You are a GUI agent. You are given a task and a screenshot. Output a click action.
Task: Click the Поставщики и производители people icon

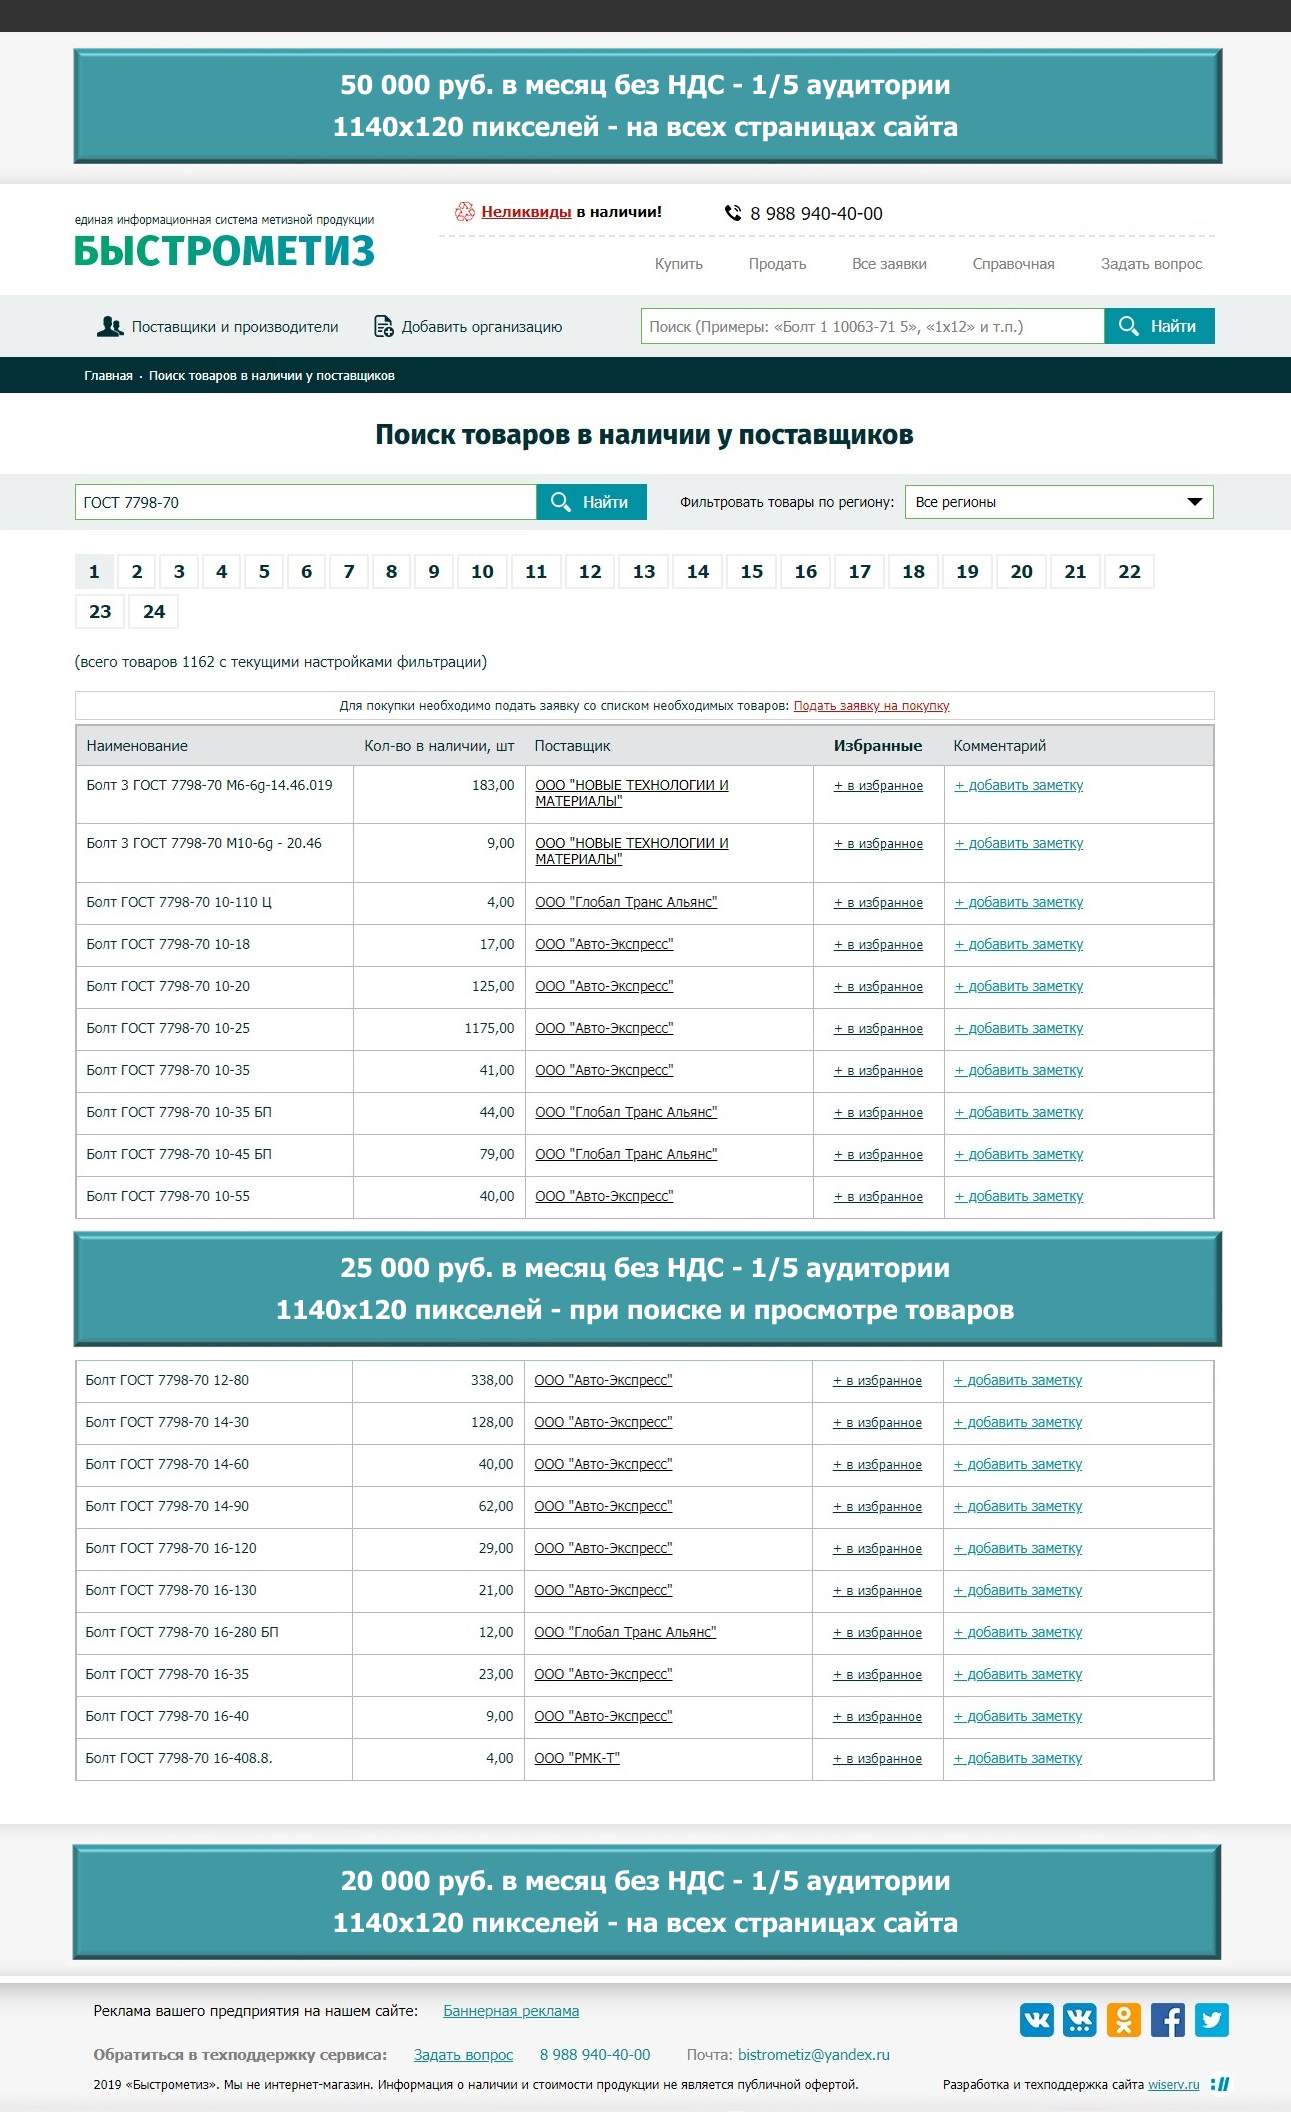tap(110, 326)
